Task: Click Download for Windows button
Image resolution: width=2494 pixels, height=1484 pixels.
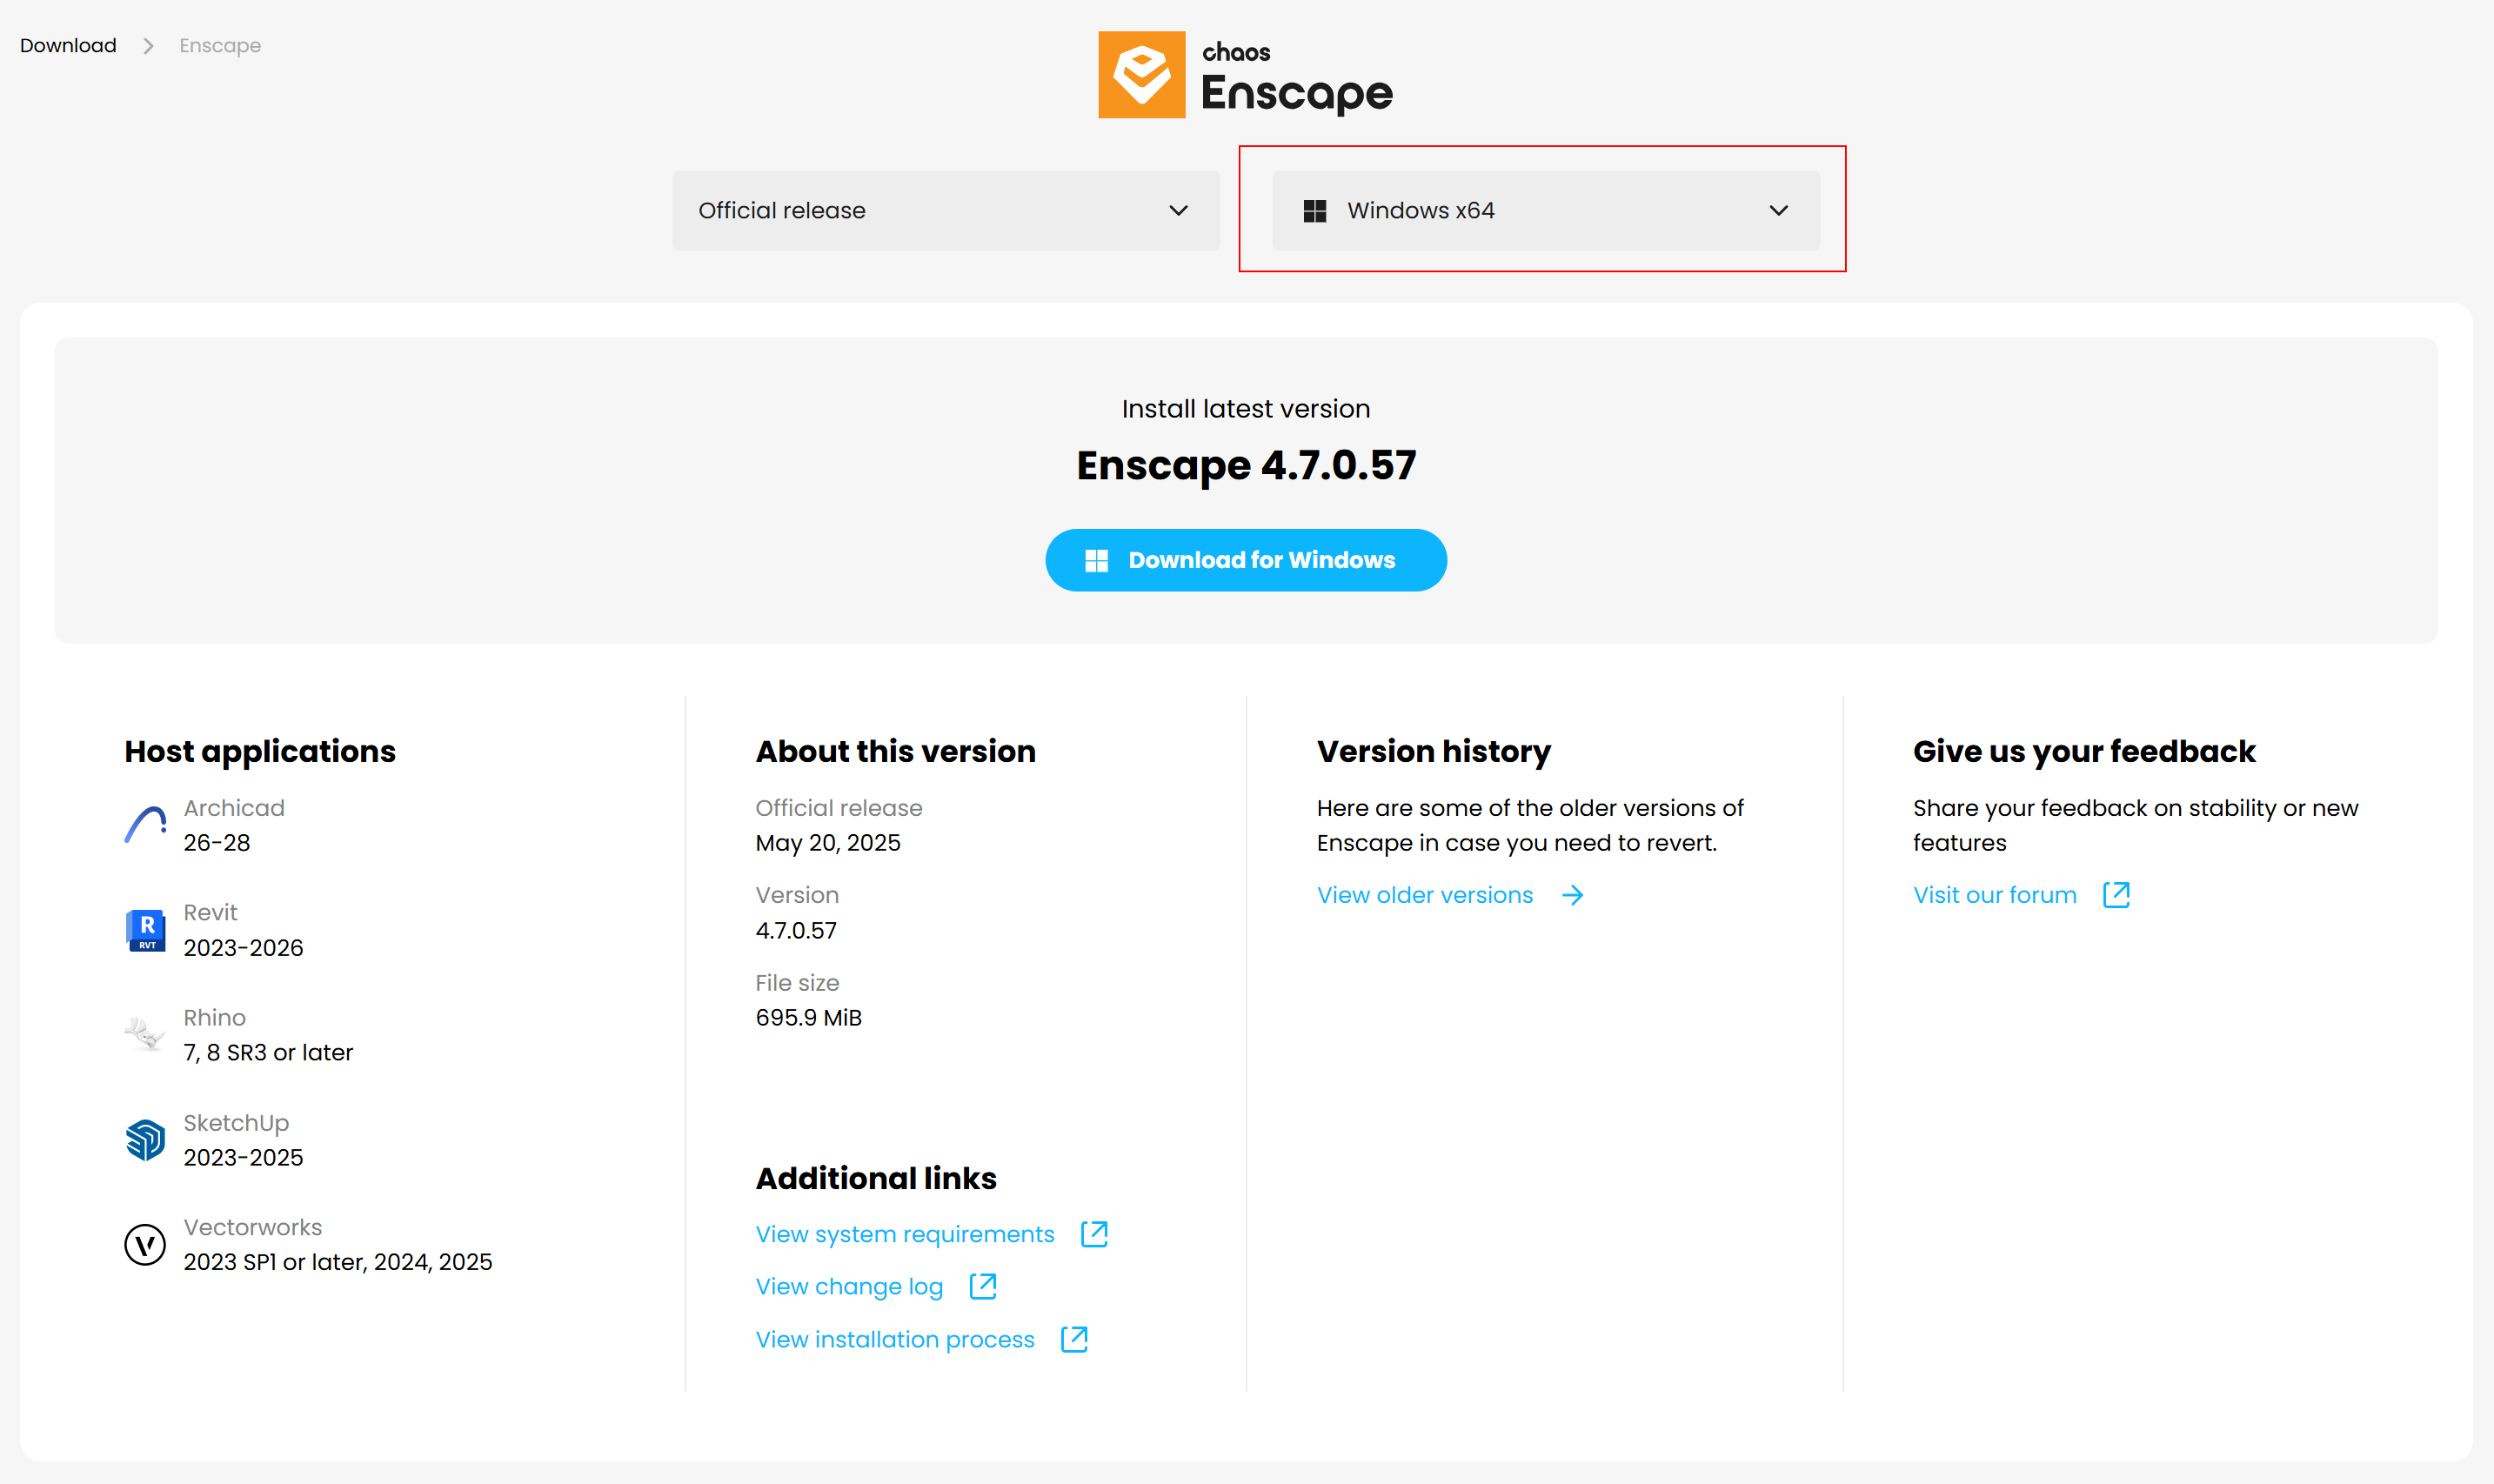Action: pos(1246,560)
